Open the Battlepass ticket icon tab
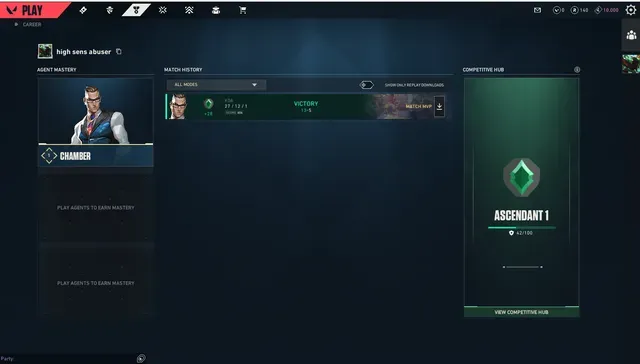This screenshot has height=364, width=640. (83, 10)
